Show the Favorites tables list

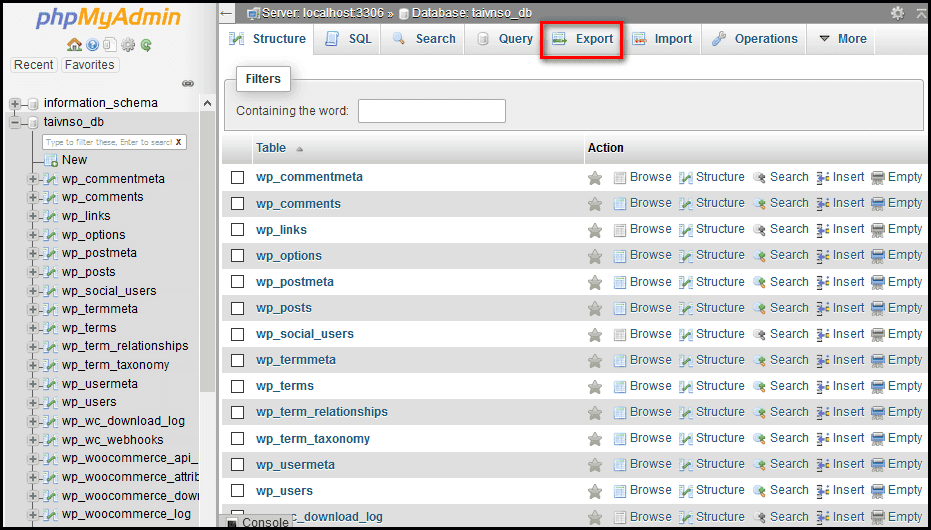90,65
